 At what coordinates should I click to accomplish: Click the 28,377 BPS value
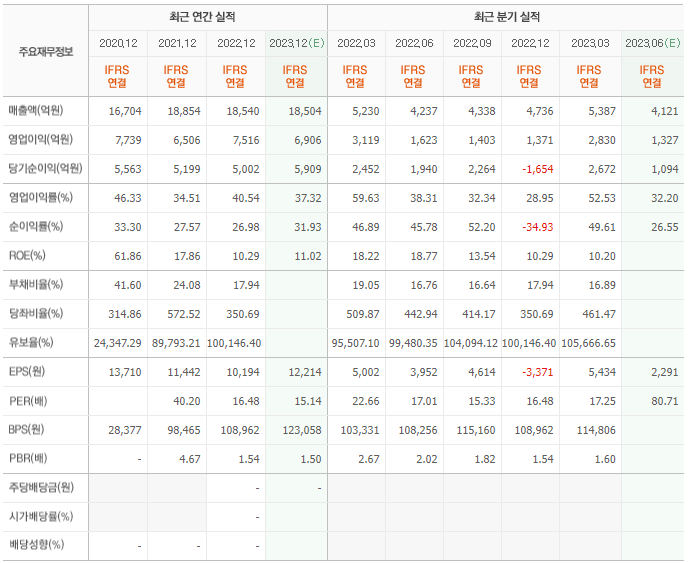coord(125,430)
